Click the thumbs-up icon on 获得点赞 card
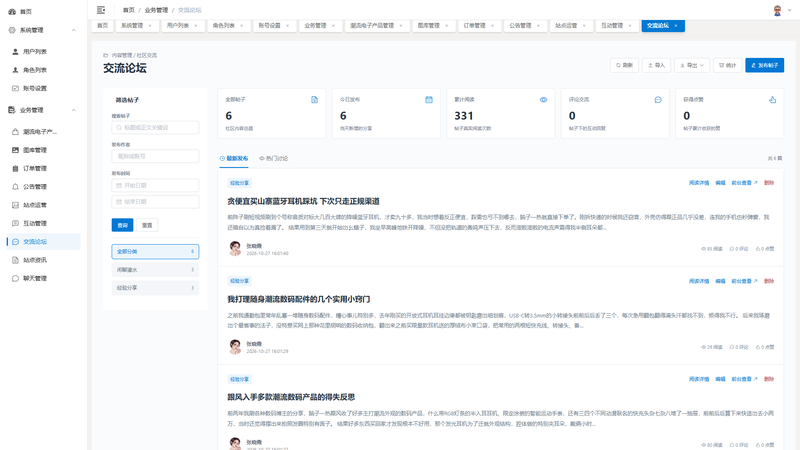Screen dimensions: 800x450 pyautogui.click(x=772, y=99)
